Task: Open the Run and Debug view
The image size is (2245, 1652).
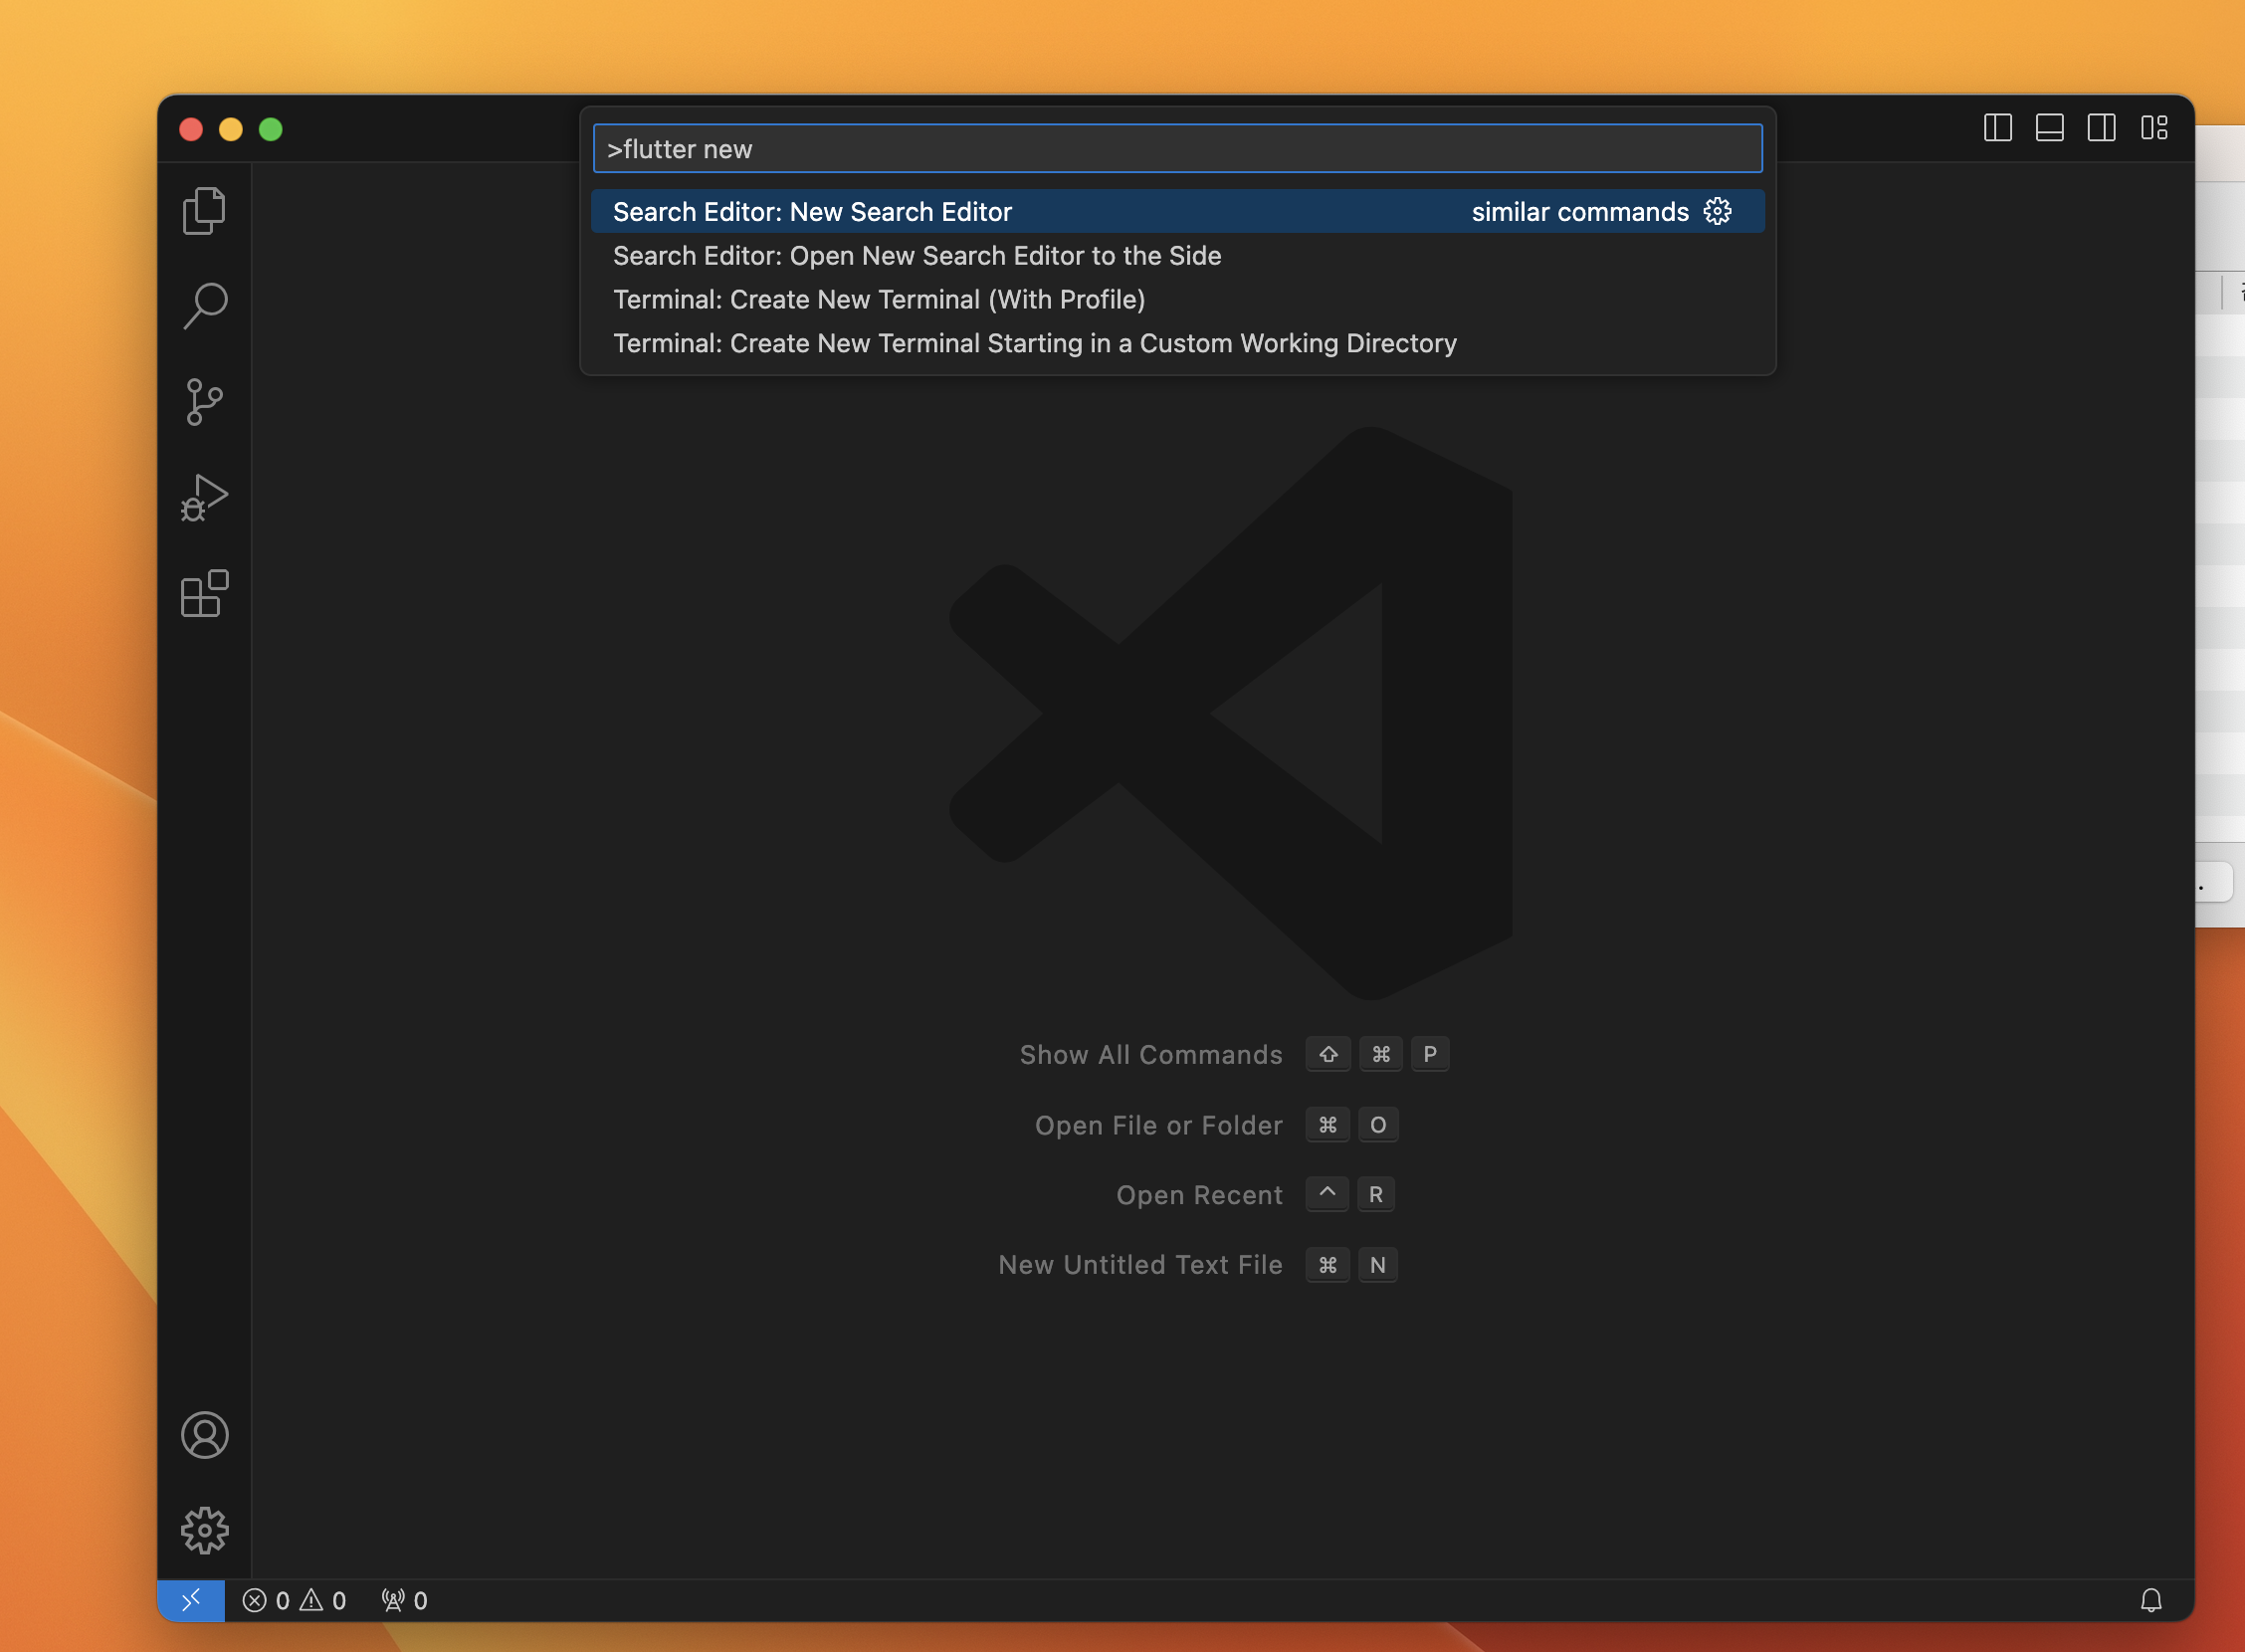Action: tap(204, 498)
